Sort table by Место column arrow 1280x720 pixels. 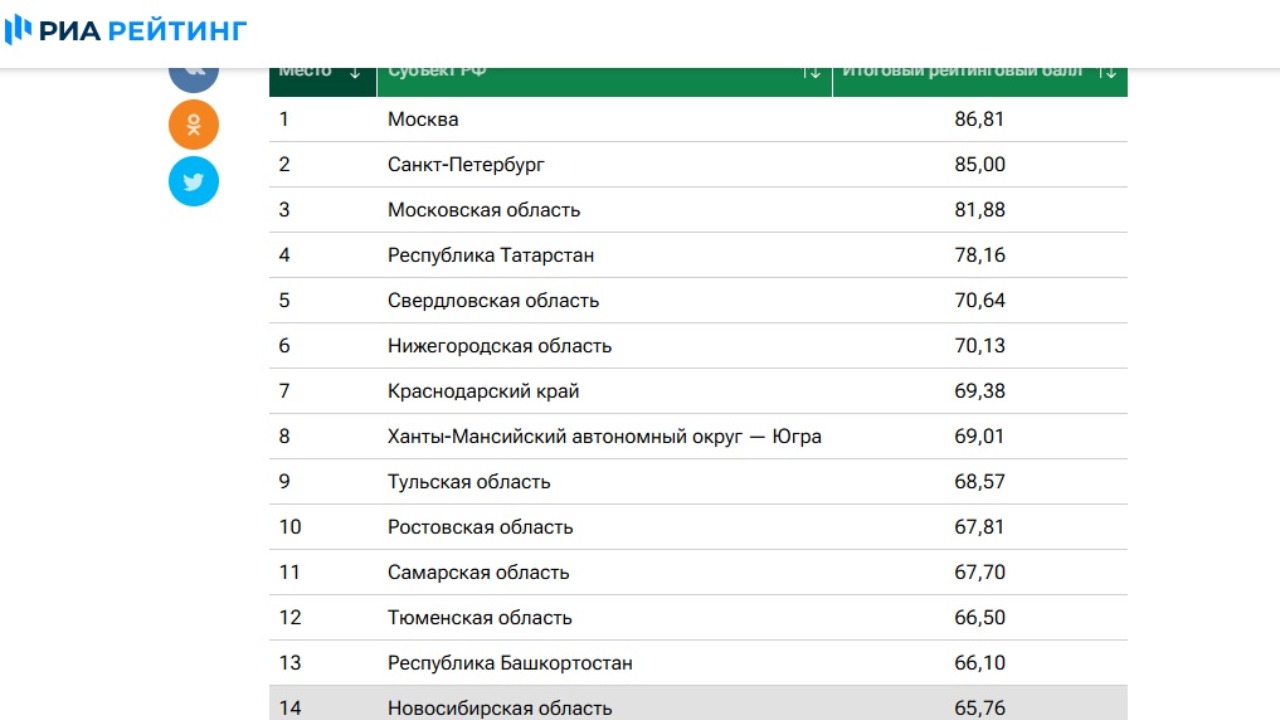355,73
